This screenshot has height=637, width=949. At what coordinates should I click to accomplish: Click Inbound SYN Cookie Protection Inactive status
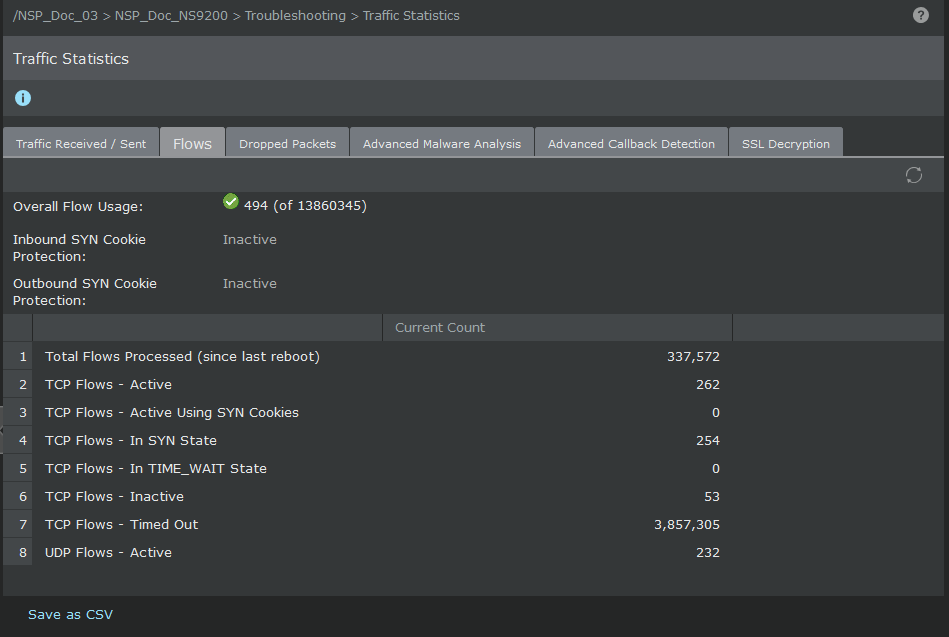tap(249, 239)
